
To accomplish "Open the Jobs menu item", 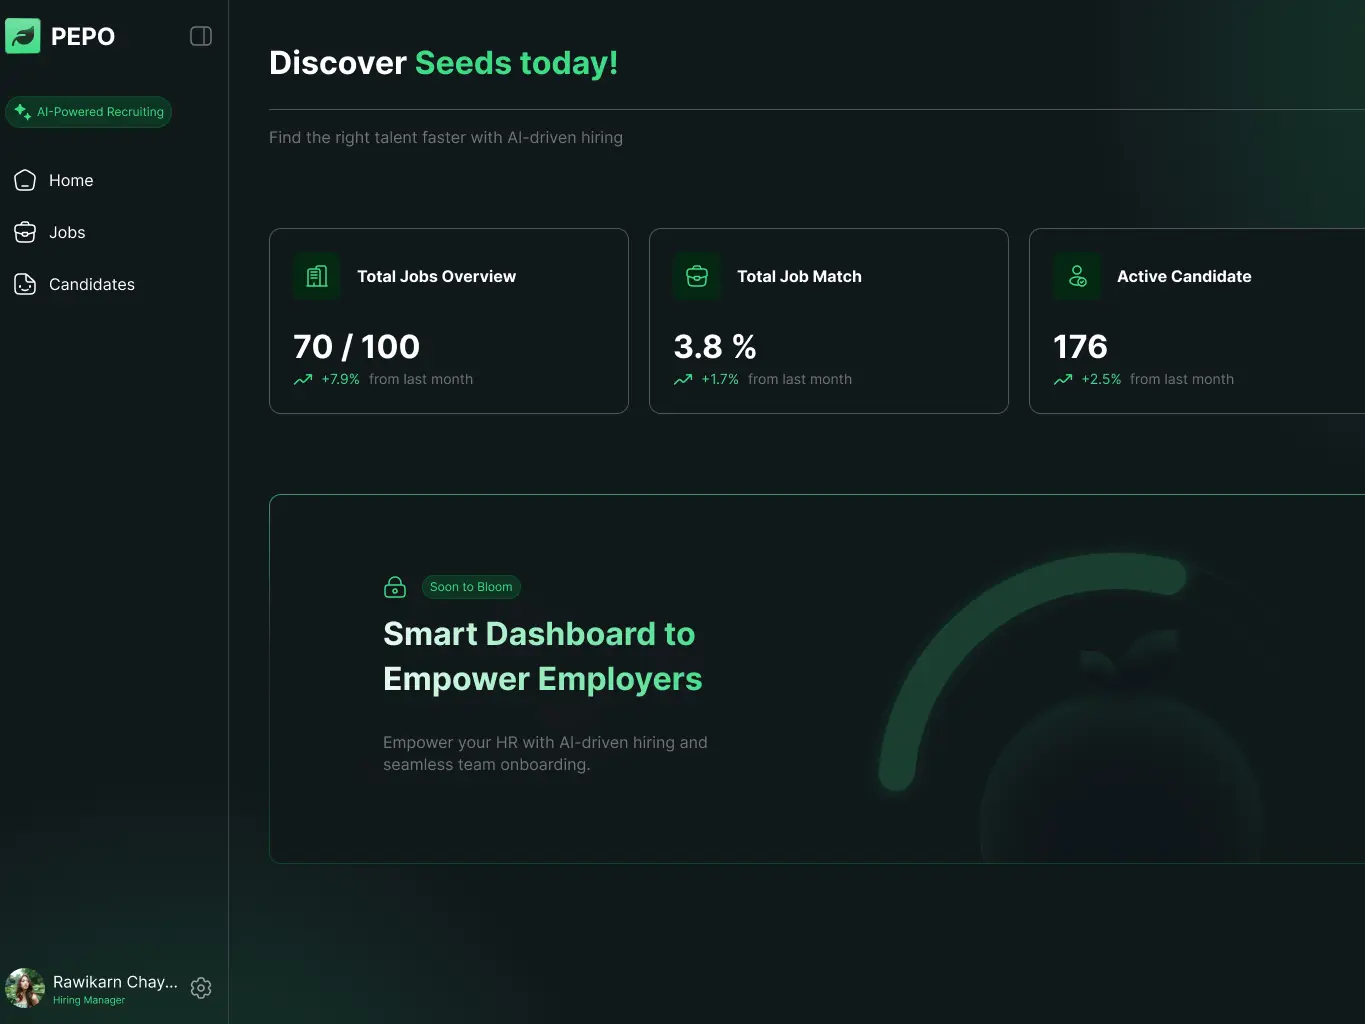I will pyautogui.click(x=67, y=232).
